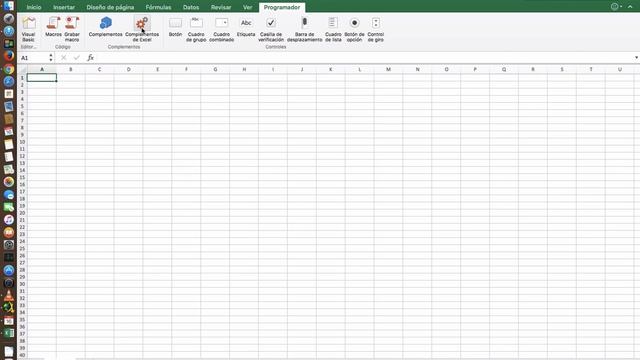
Task: Select column H header
Action: (244, 69)
